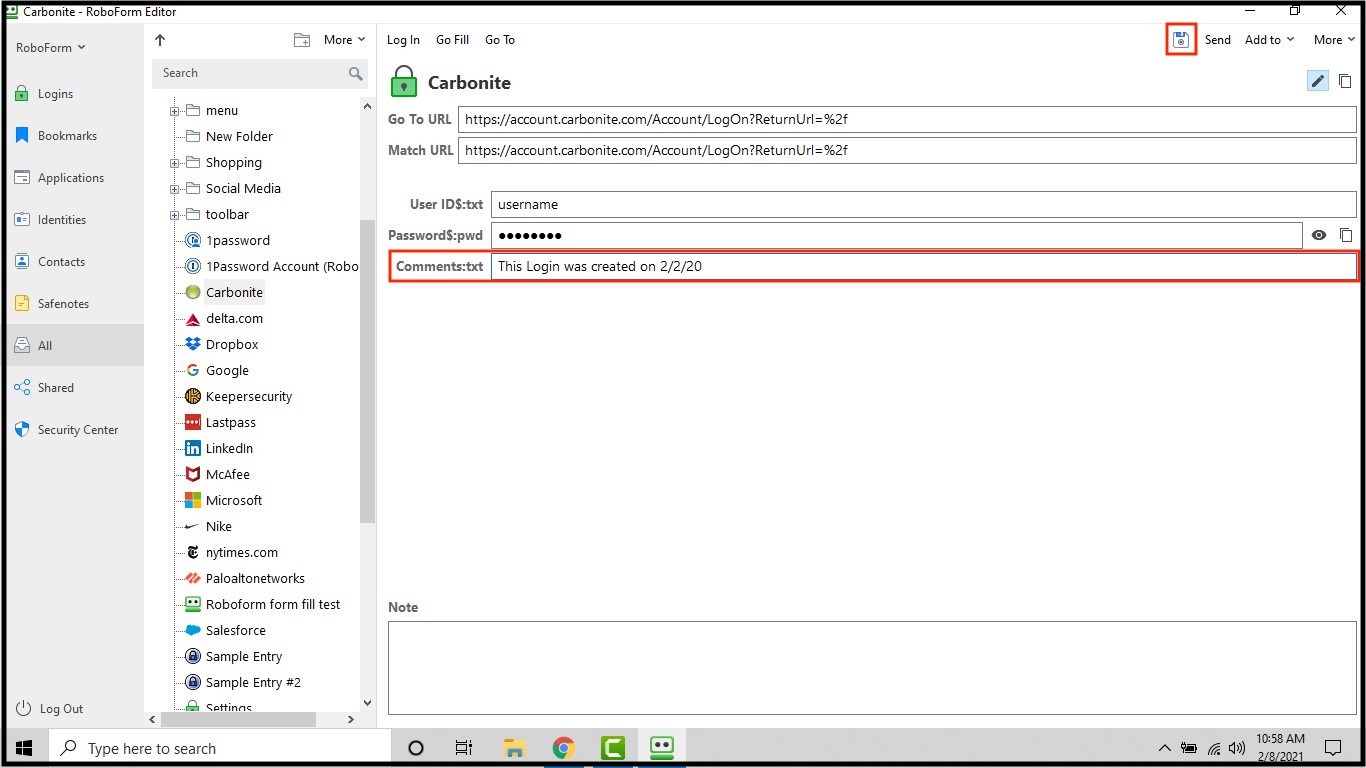The height and width of the screenshot is (768, 1366).
Task: Select the Keepersecurity login
Action: [249, 397]
